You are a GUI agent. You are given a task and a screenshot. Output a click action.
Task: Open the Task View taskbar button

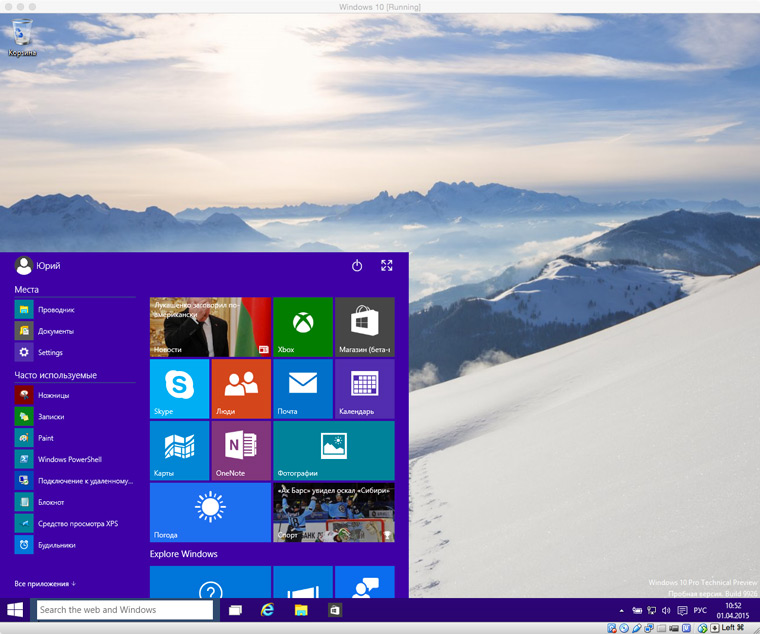(x=235, y=610)
